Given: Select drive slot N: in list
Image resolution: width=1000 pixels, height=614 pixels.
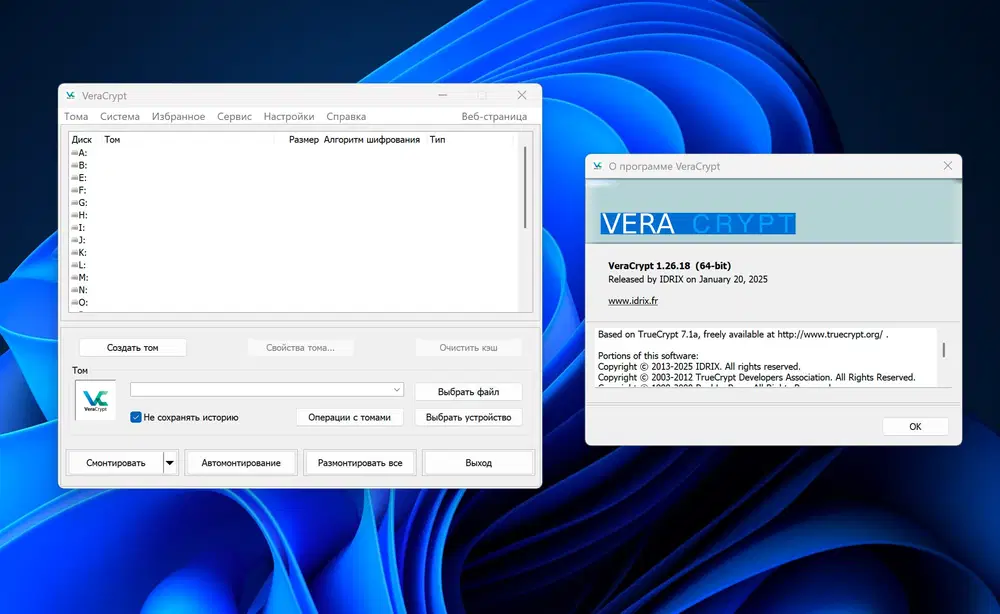Looking at the screenshot, I should click(x=79, y=290).
